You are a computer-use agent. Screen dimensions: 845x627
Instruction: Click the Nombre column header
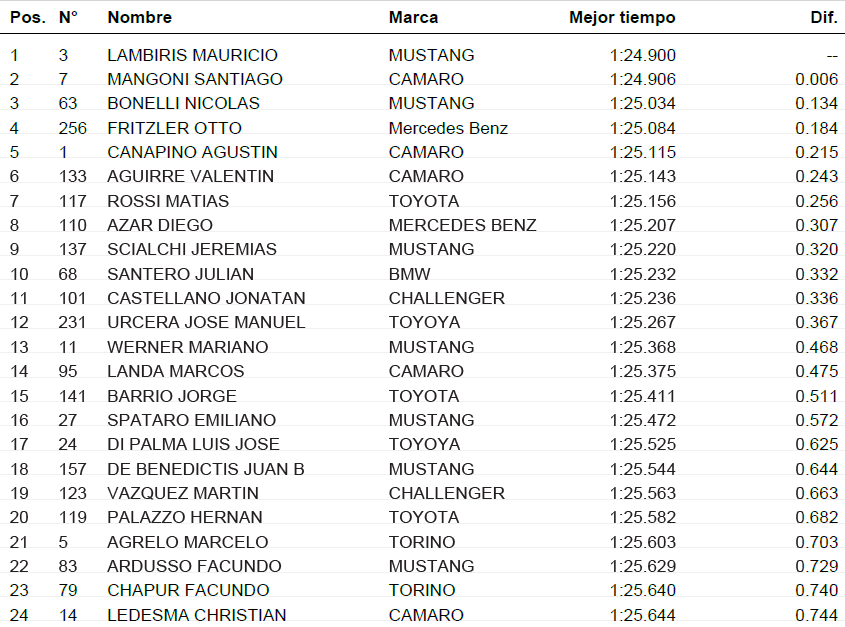click(139, 17)
